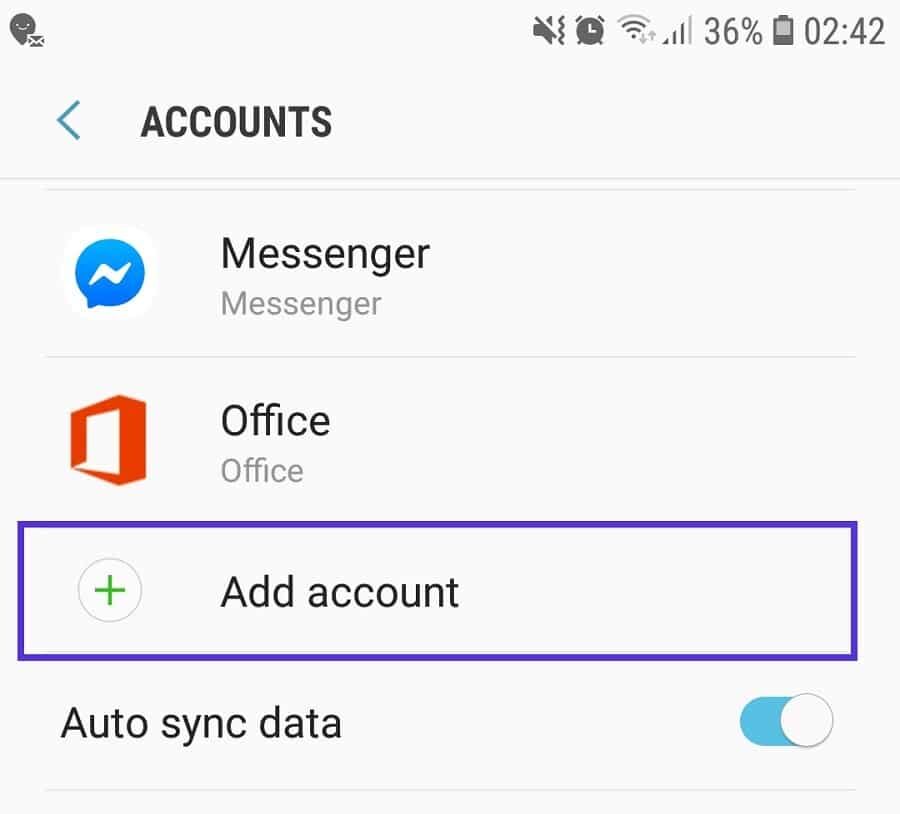Tap the Auto sync data label

(201, 724)
